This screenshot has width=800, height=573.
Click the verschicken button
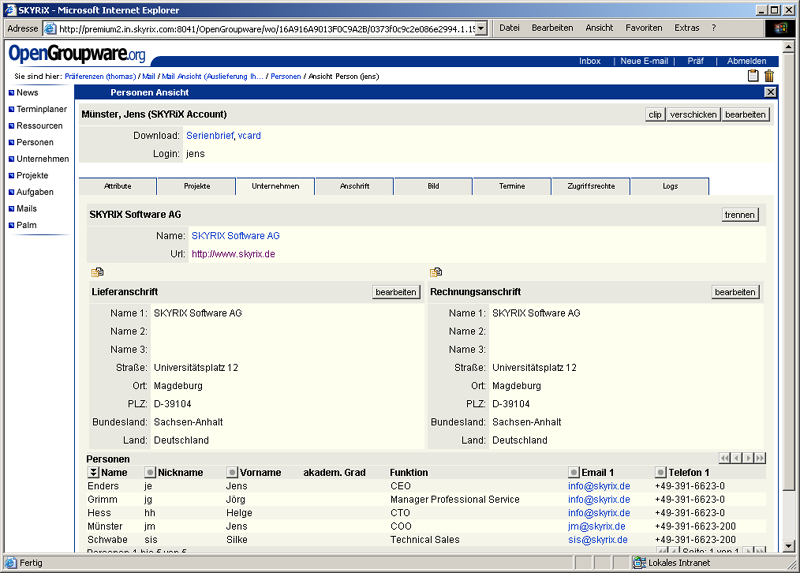coord(693,115)
